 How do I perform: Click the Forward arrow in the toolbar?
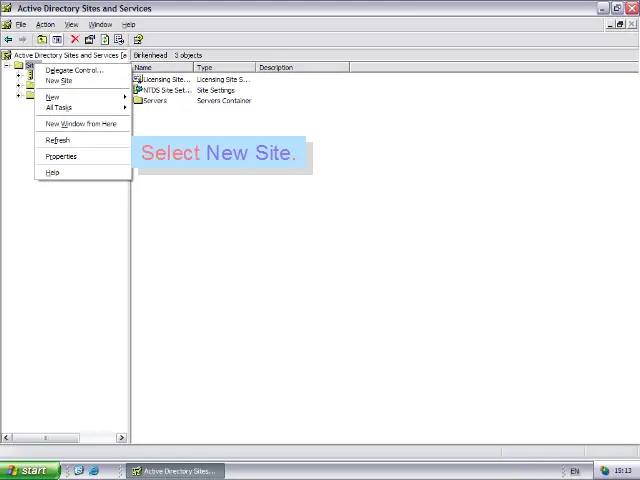pos(22,40)
